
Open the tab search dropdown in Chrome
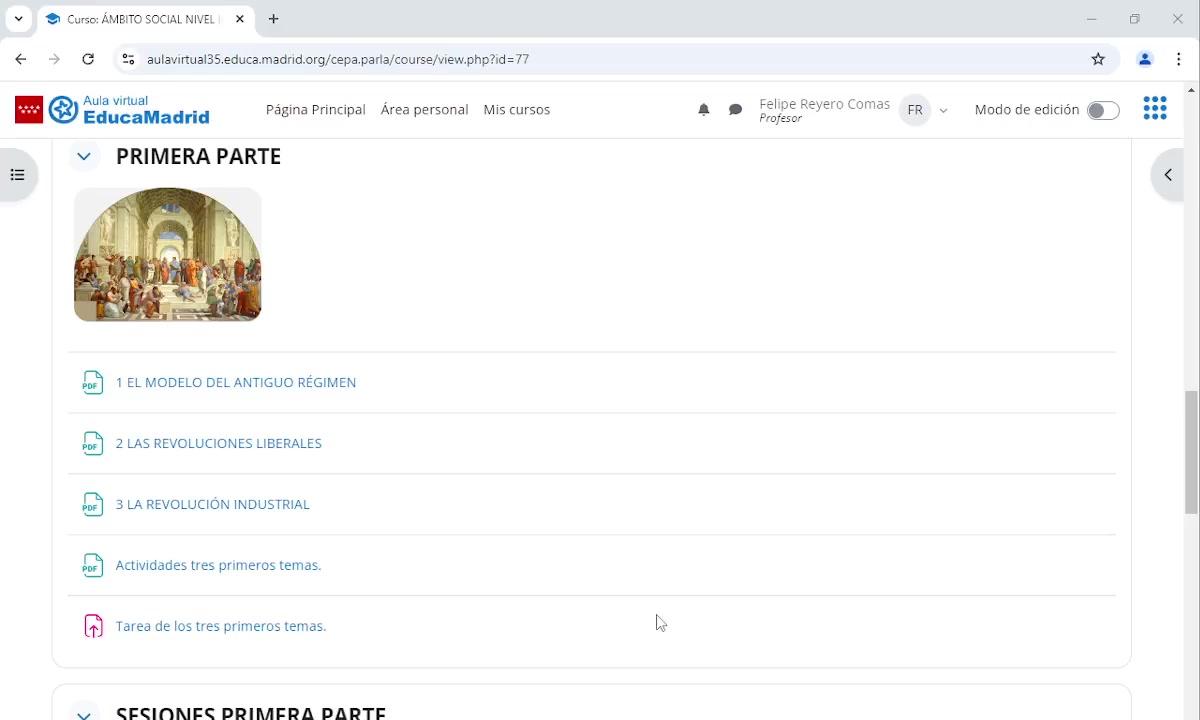18,19
